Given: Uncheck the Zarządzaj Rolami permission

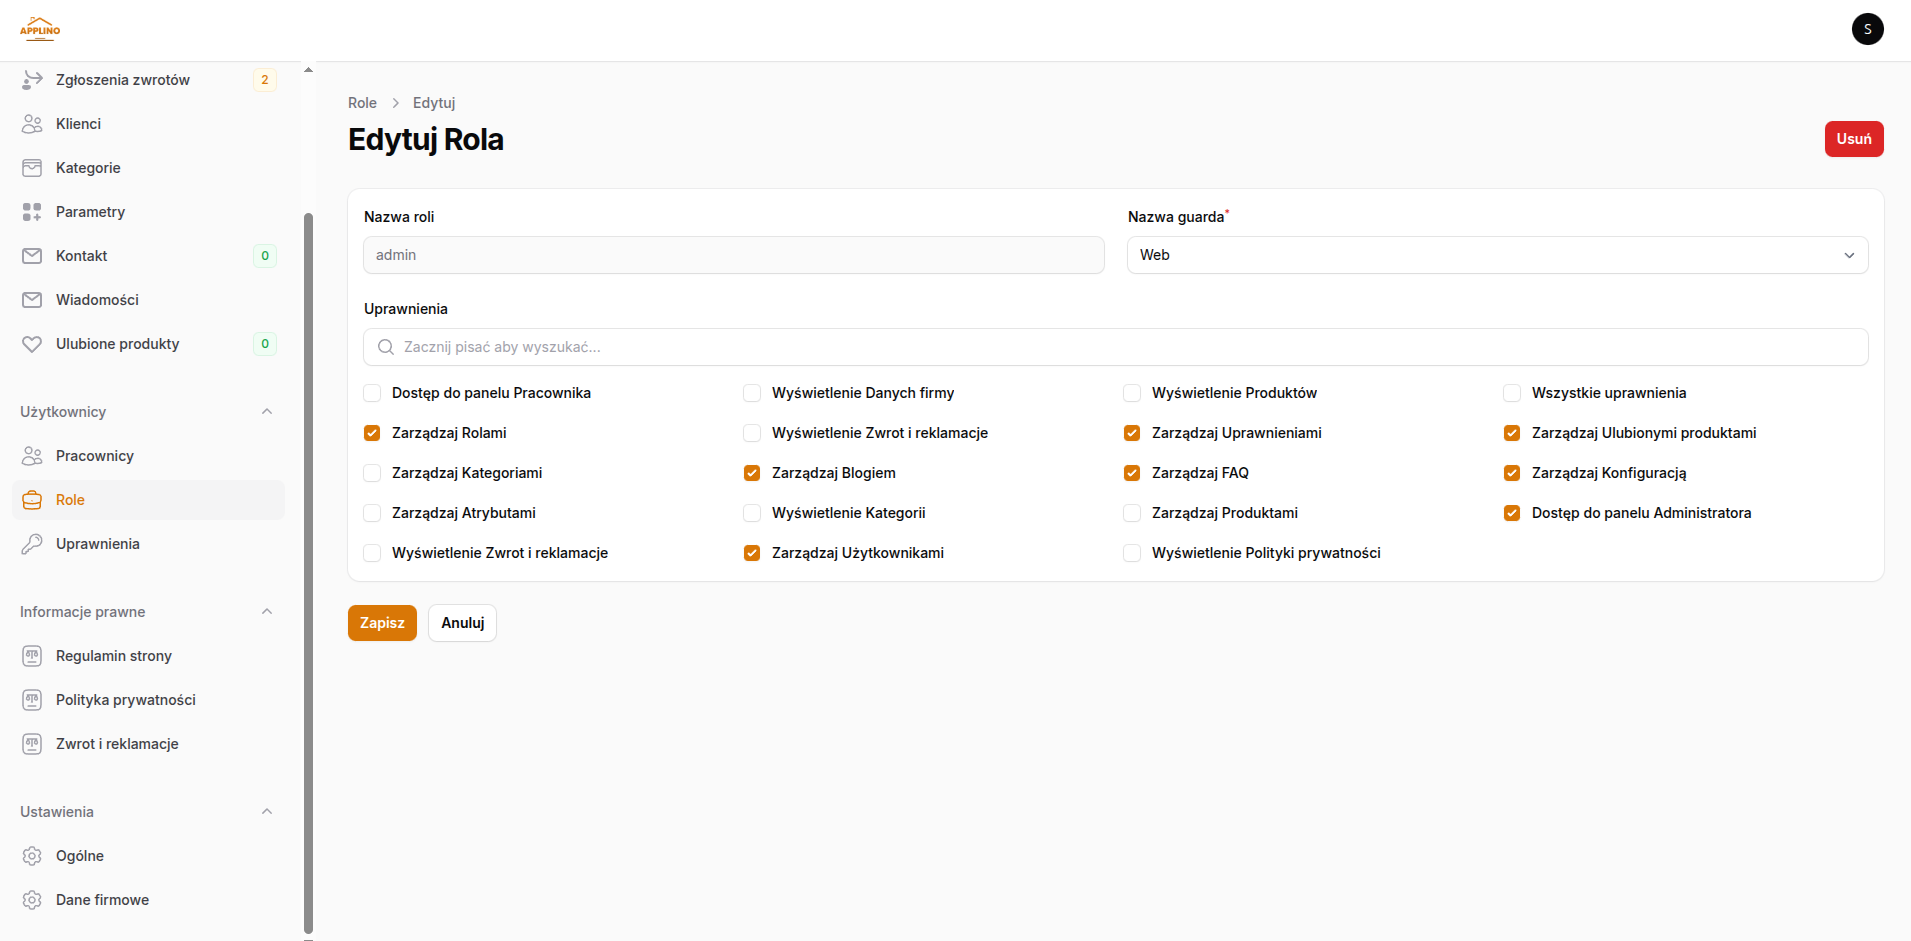Looking at the screenshot, I should tap(372, 433).
